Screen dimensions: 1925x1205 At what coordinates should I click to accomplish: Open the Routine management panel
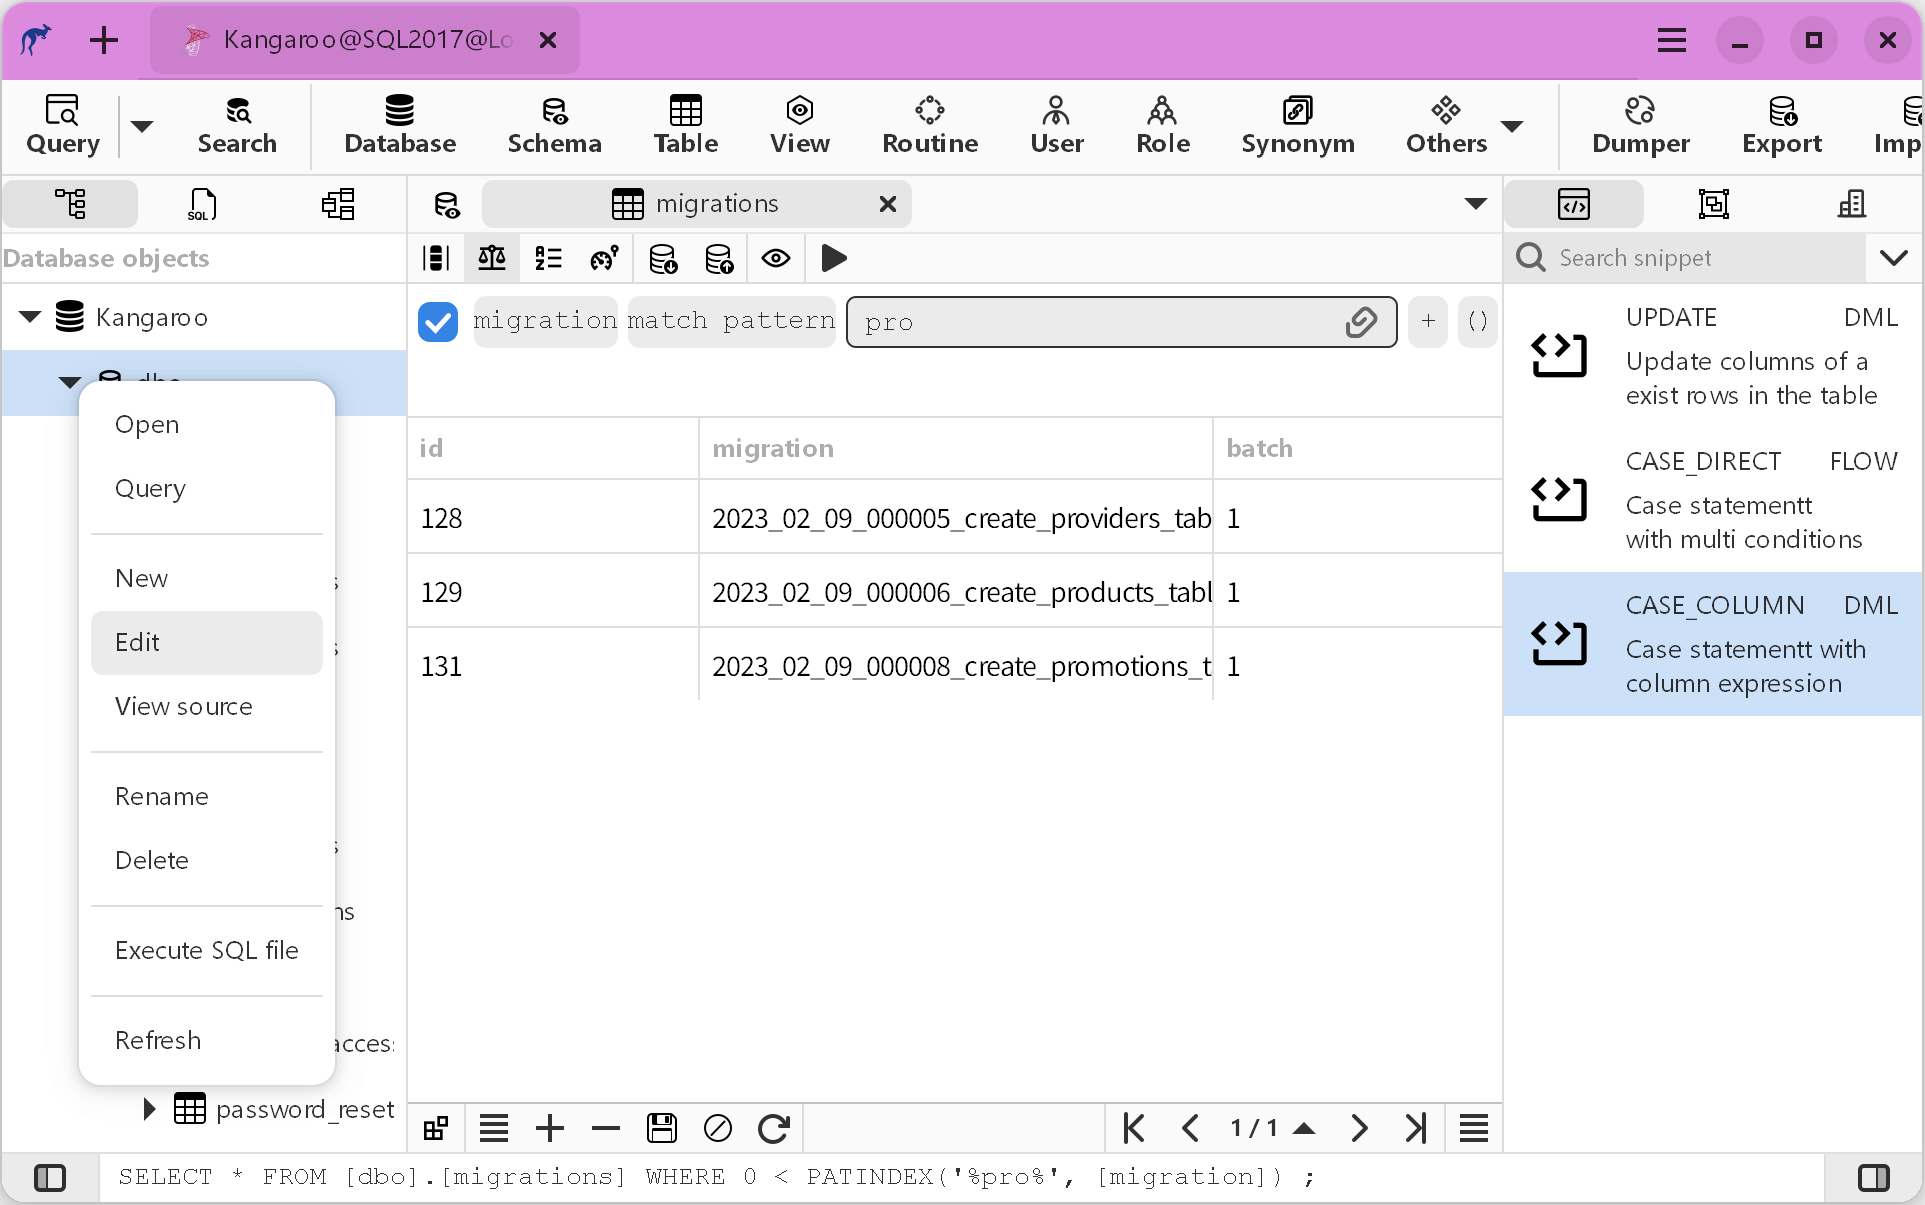[930, 125]
